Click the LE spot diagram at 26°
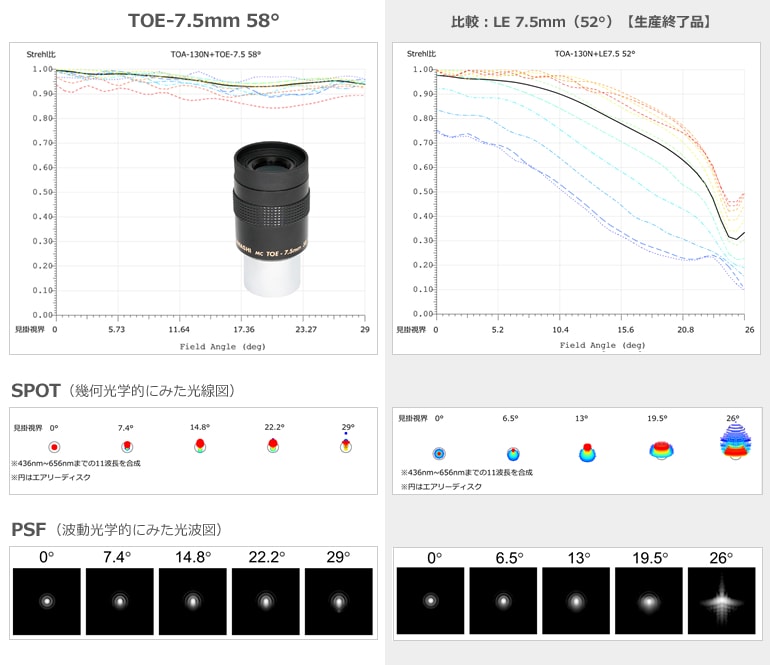770x665 pixels. click(734, 446)
